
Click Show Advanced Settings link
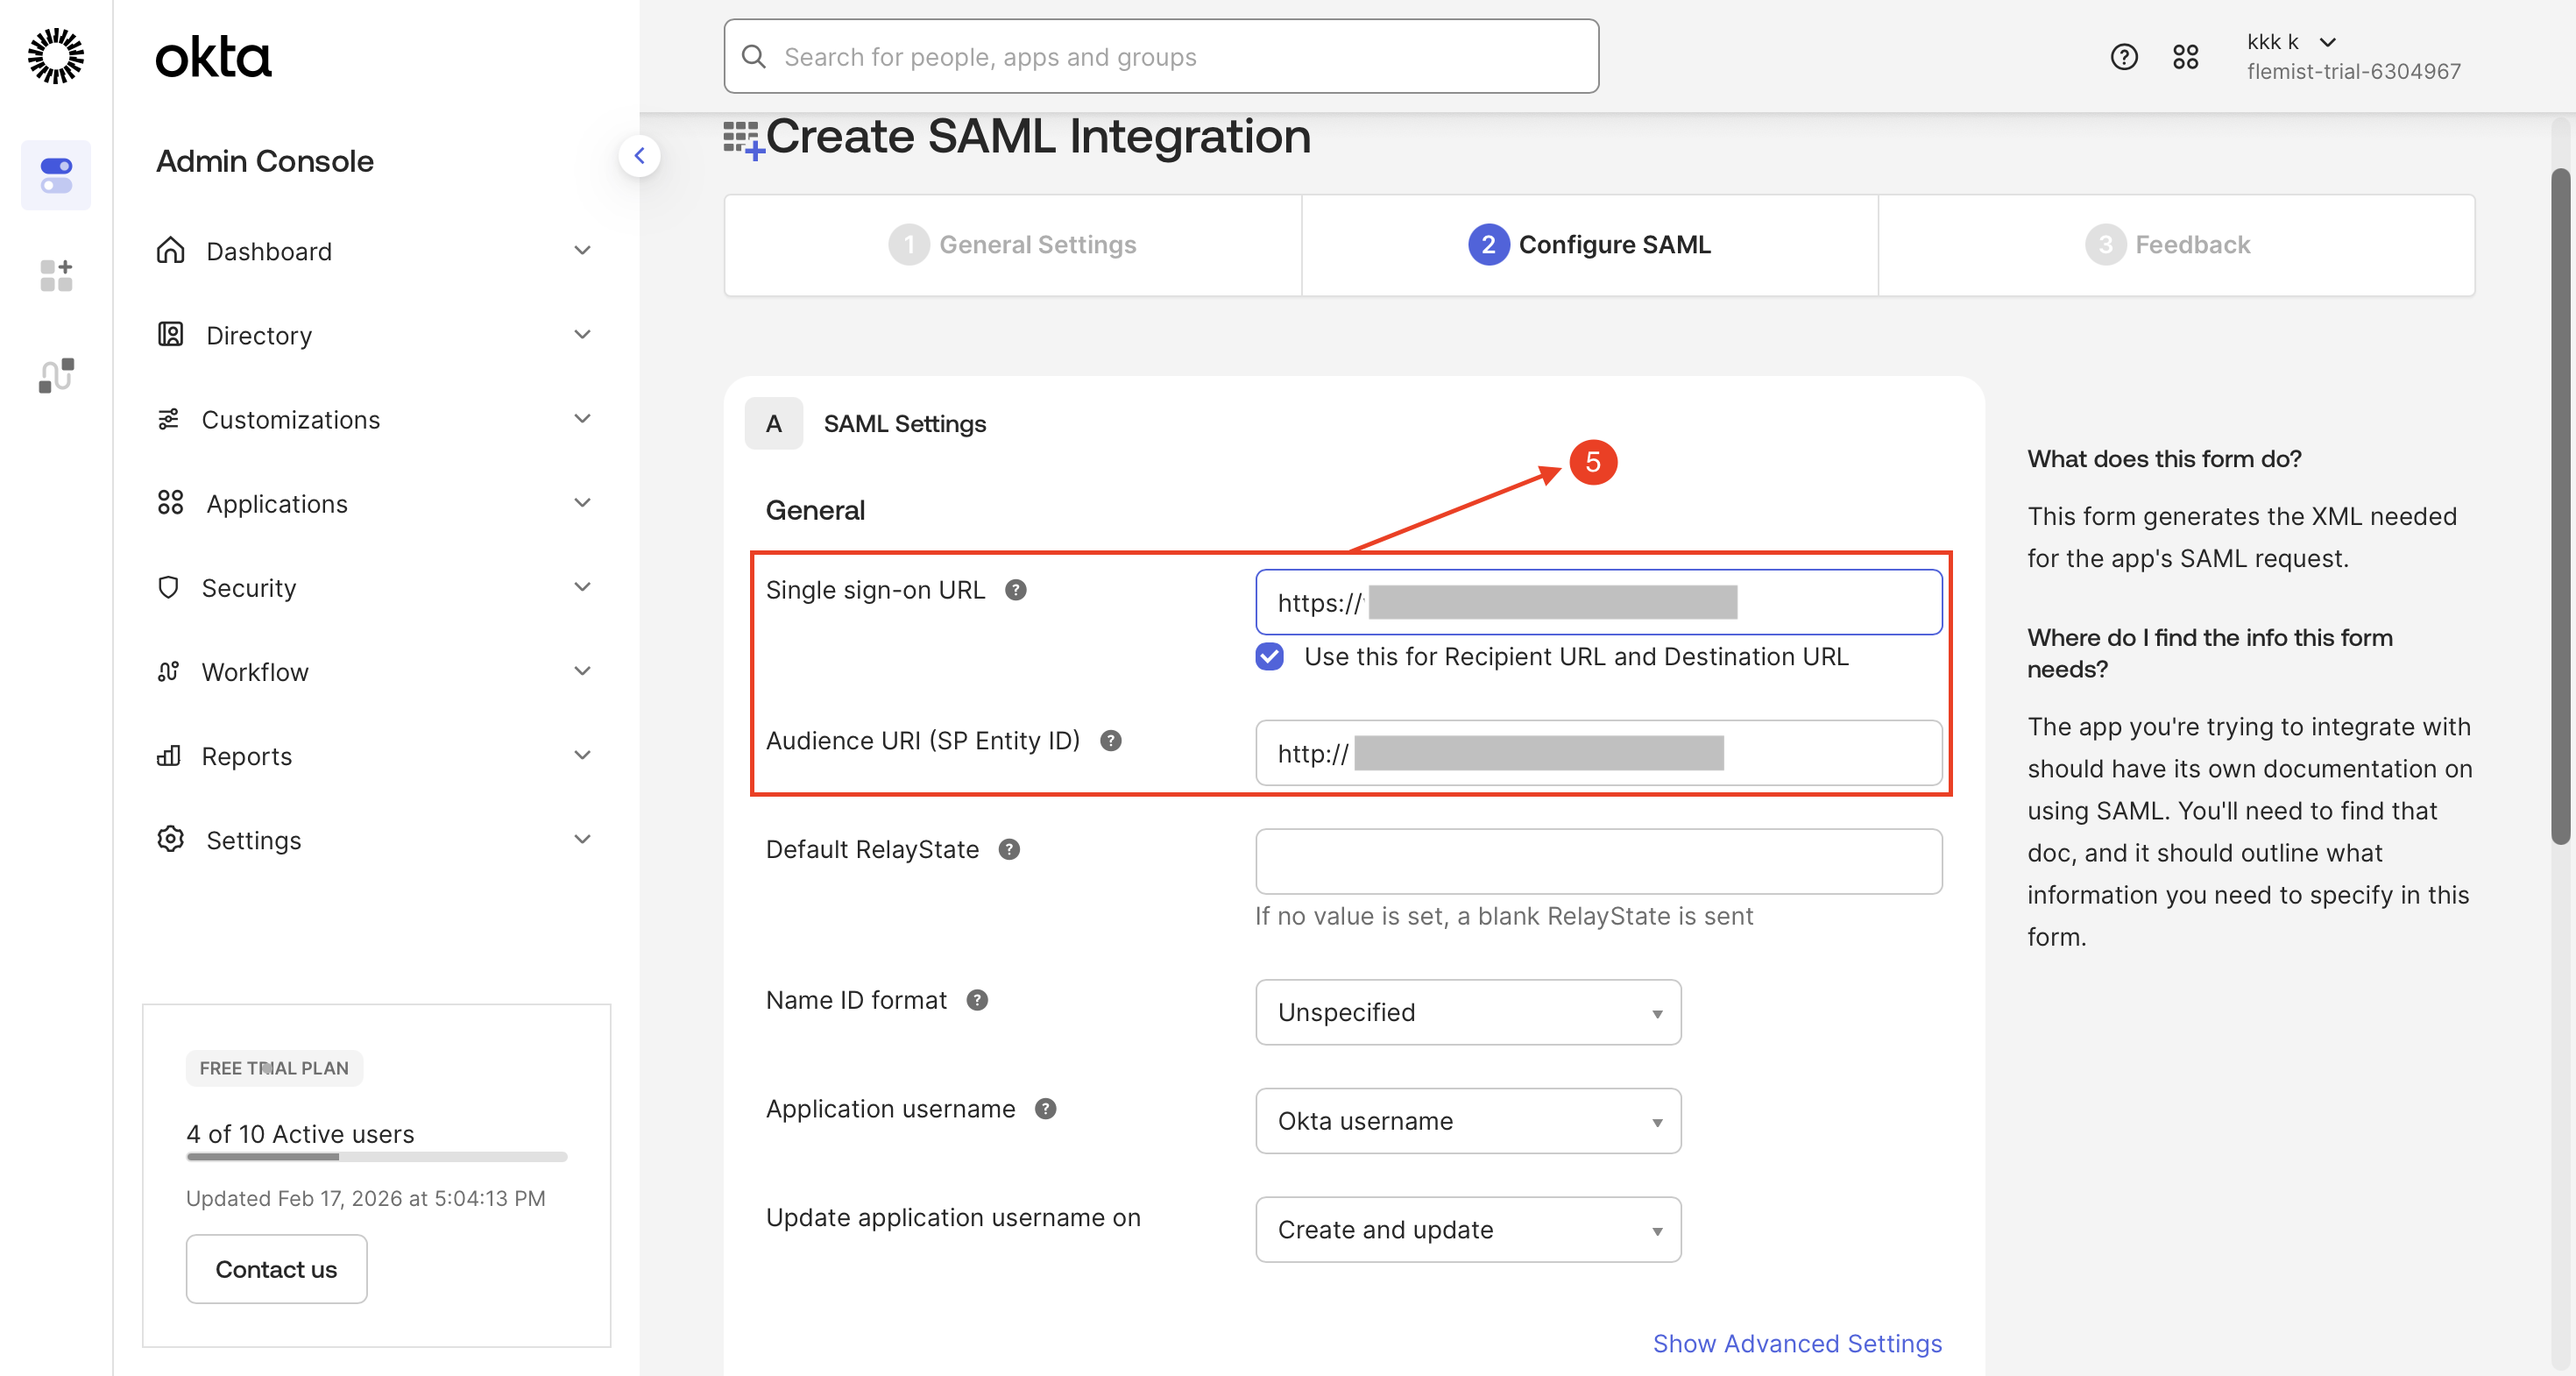(x=1796, y=1343)
